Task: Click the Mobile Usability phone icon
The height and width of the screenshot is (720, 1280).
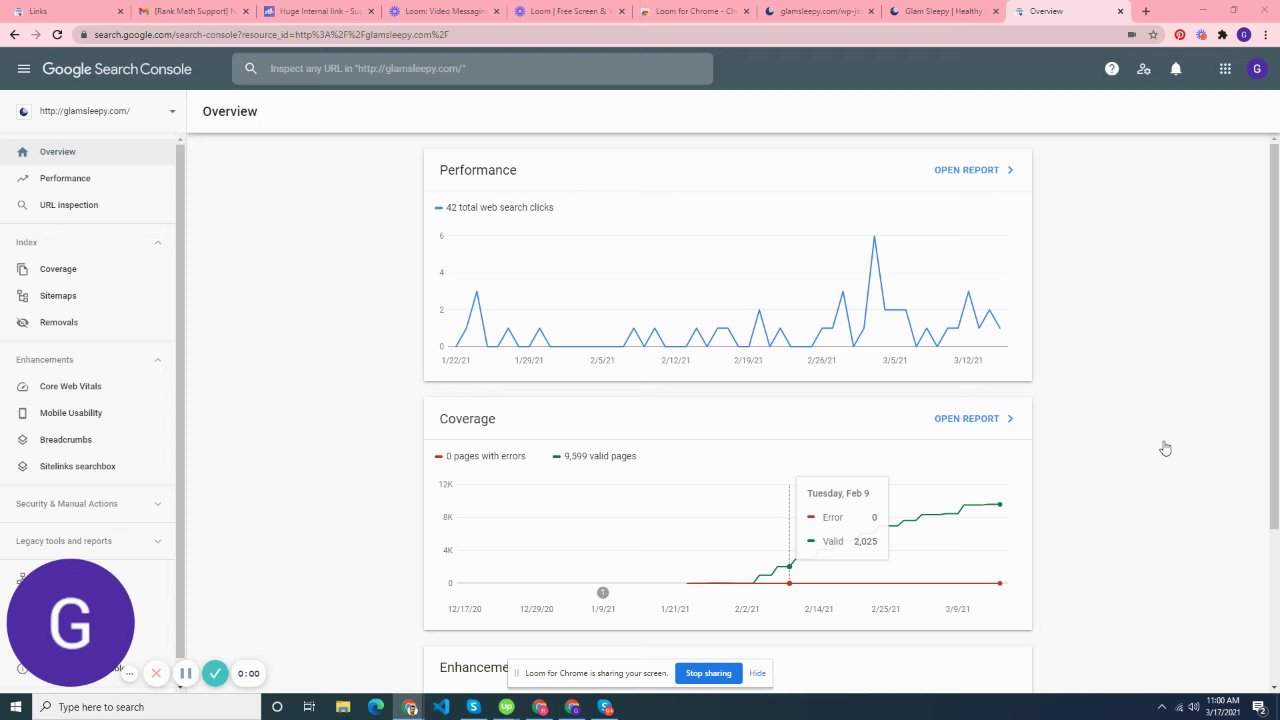Action: pyautogui.click(x=23, y=413)
